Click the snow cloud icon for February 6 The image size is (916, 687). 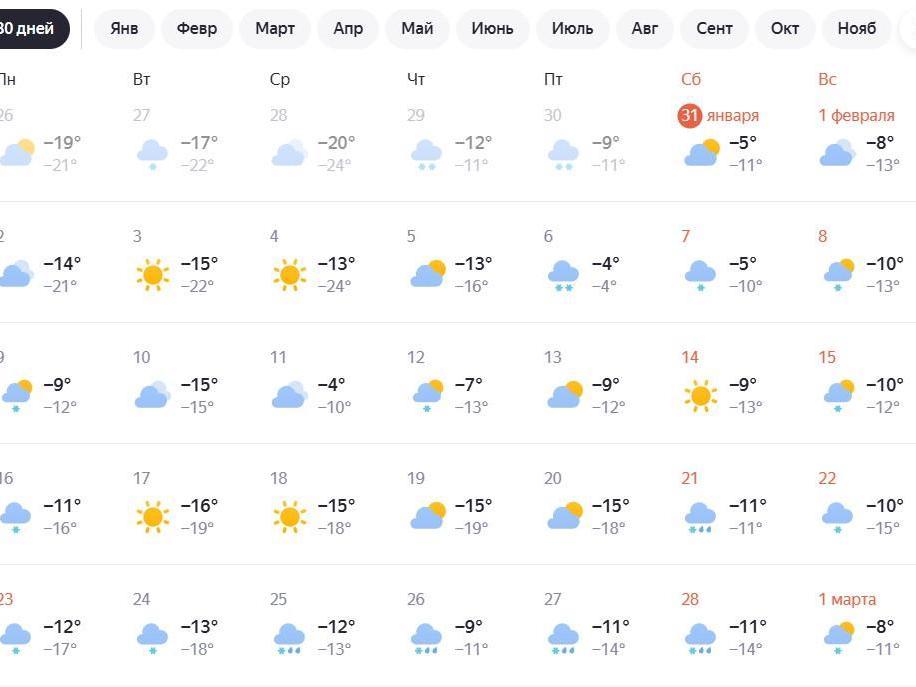tap(563, 275)
